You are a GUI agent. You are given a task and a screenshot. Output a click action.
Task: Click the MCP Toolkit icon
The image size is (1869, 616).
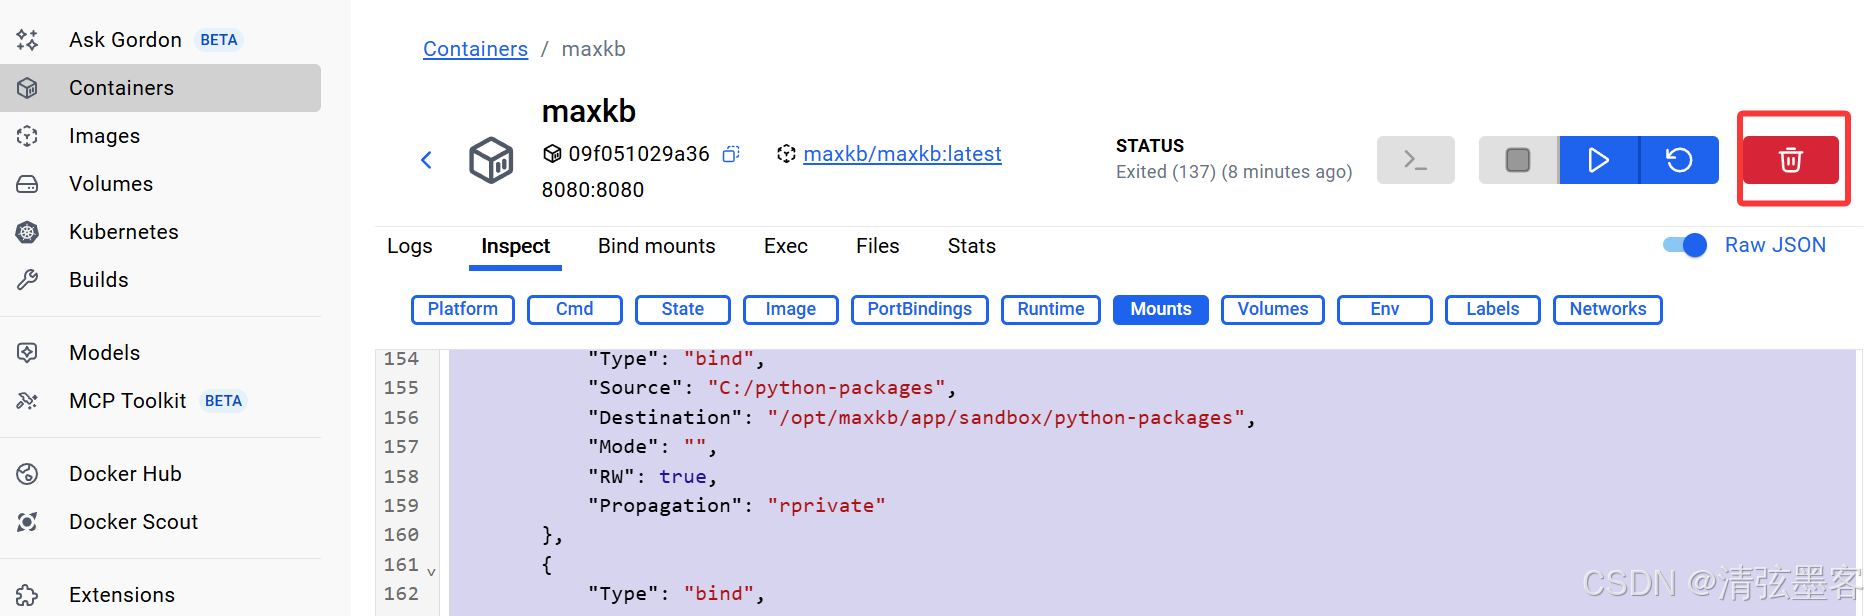tap(27, 401)
